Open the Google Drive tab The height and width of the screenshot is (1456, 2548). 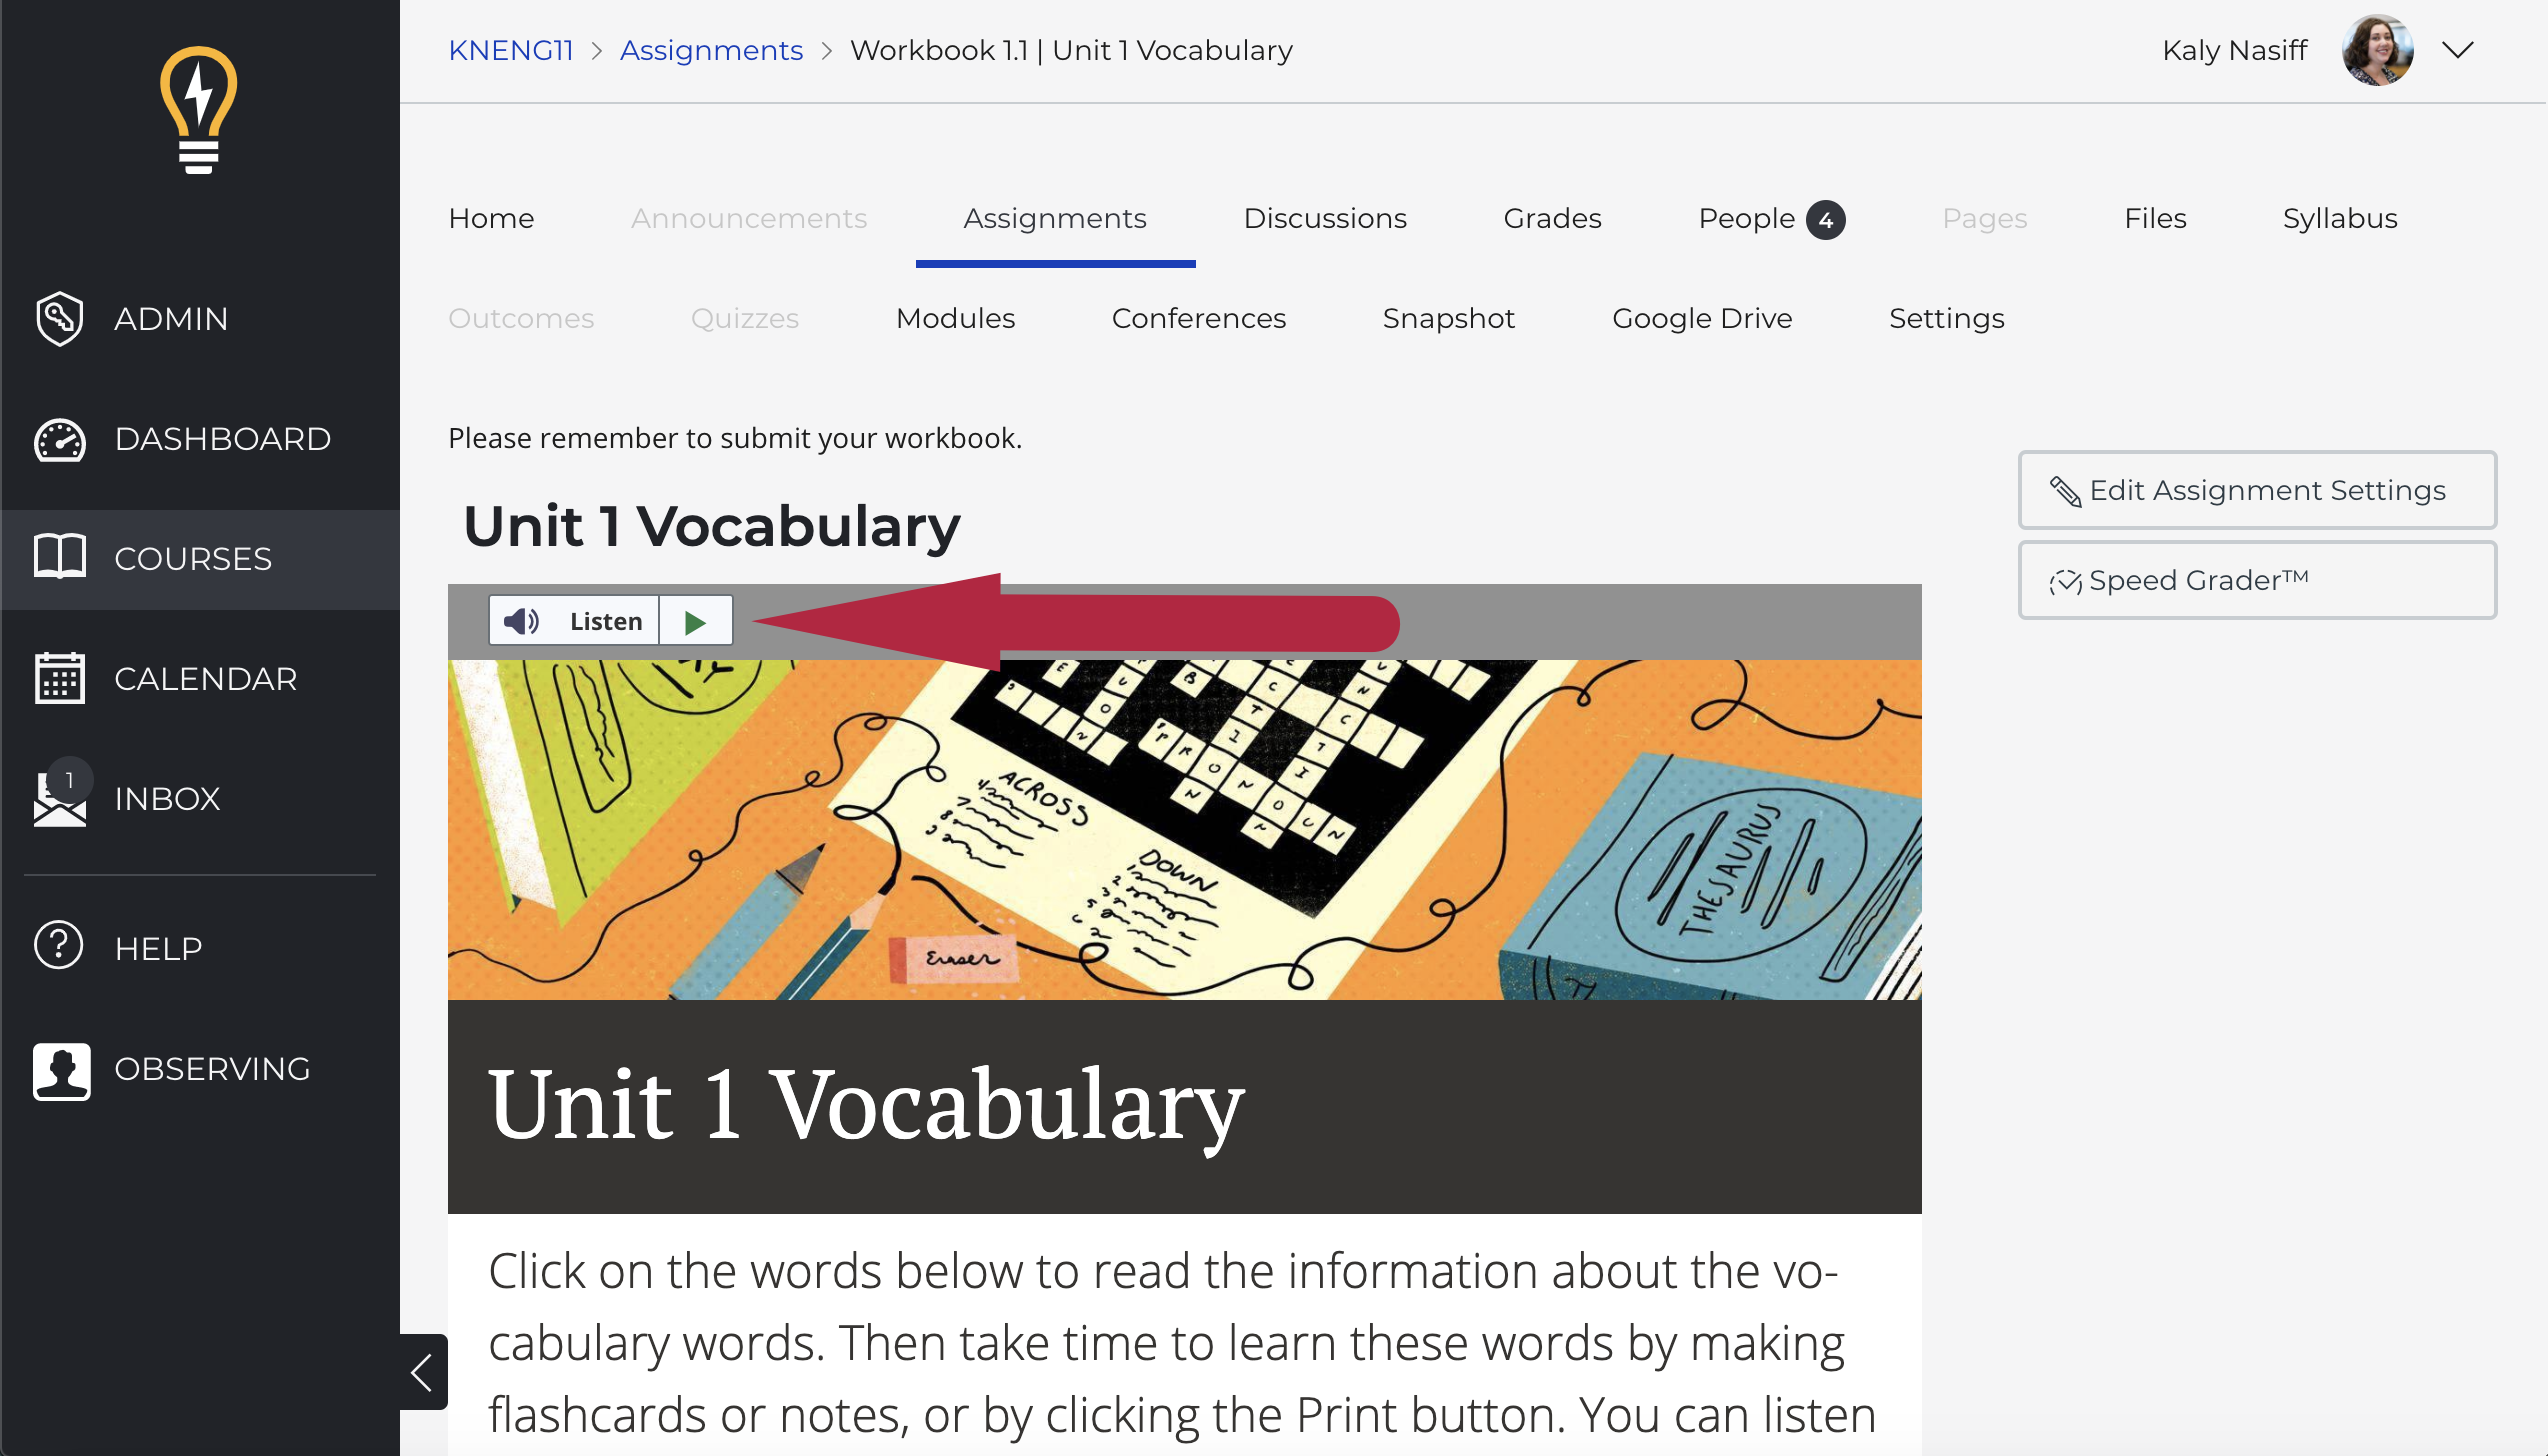click(1702, 318)
